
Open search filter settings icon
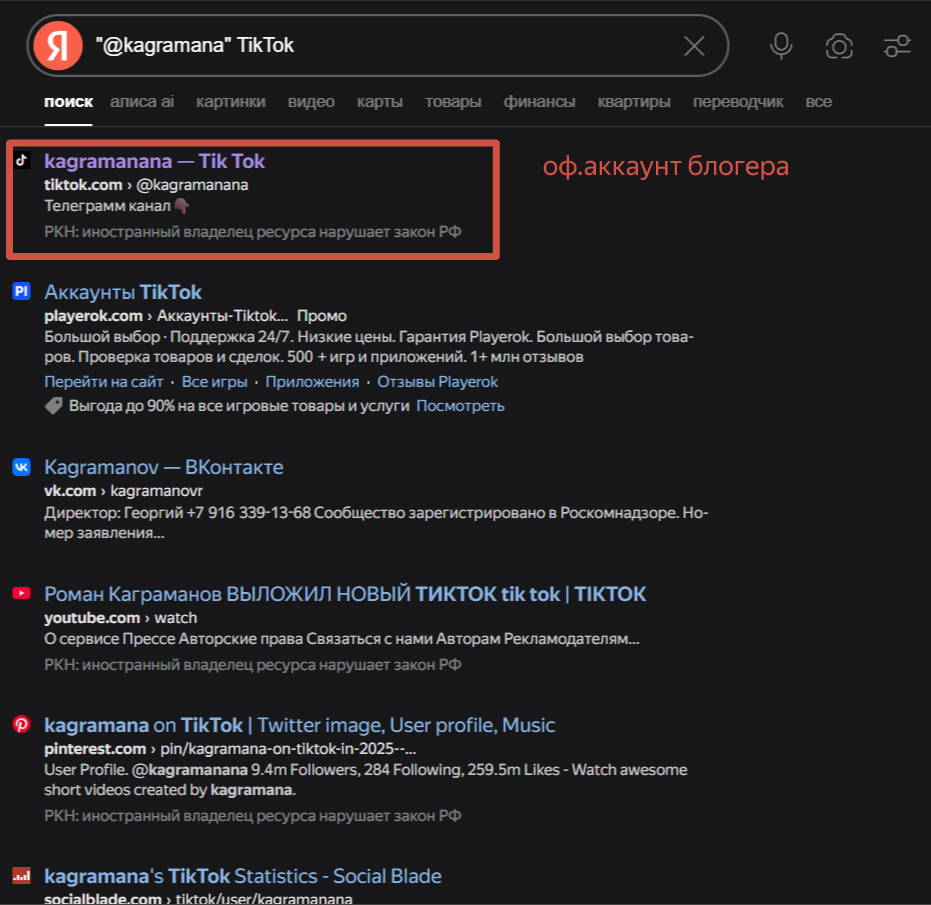(x=897, y=46)
